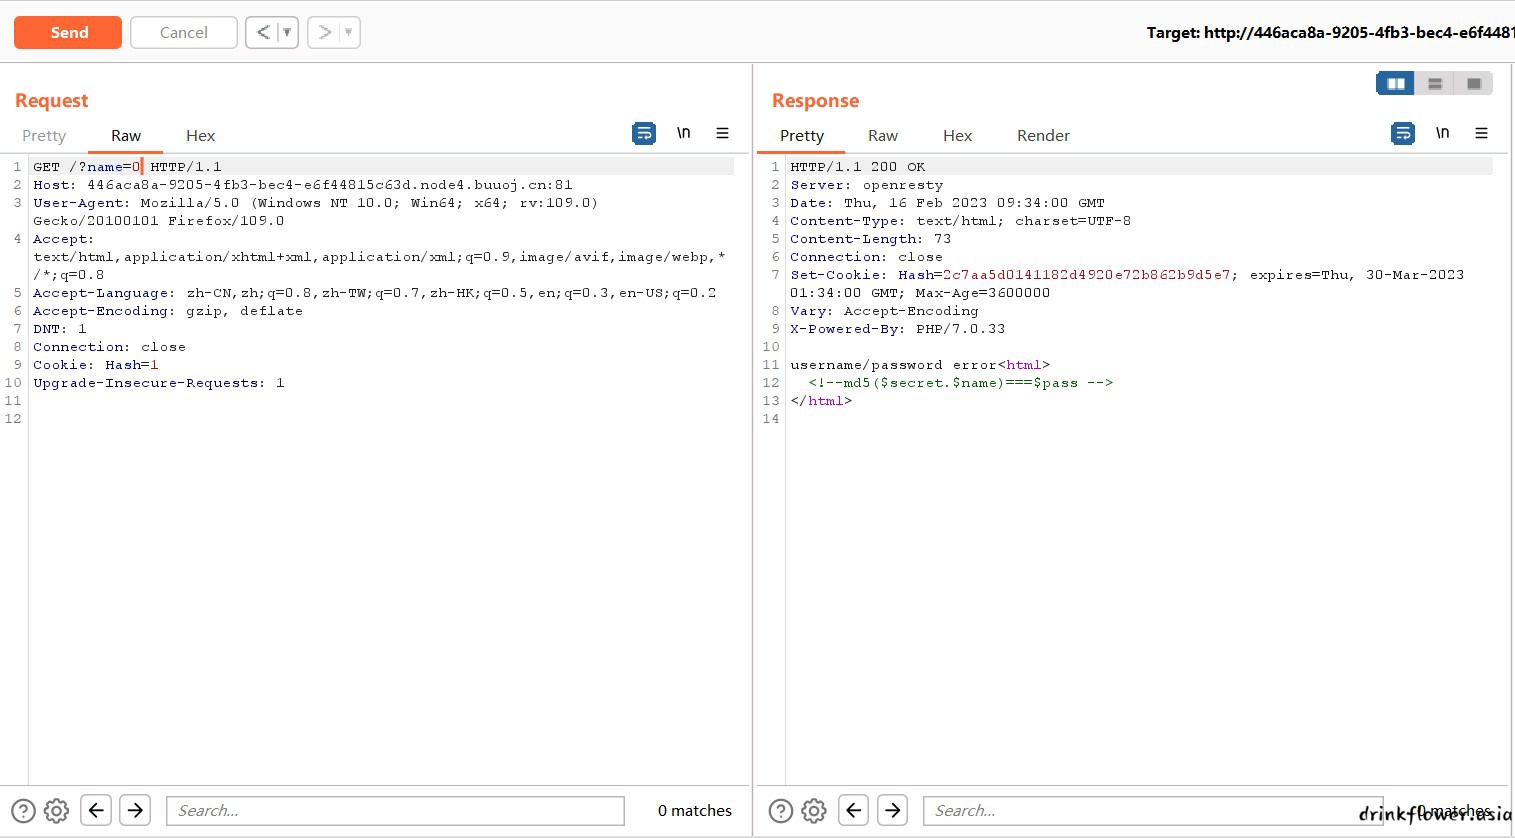Open help icon under Response panel
Screen dimensions: 1515x838
coord(781,811)
